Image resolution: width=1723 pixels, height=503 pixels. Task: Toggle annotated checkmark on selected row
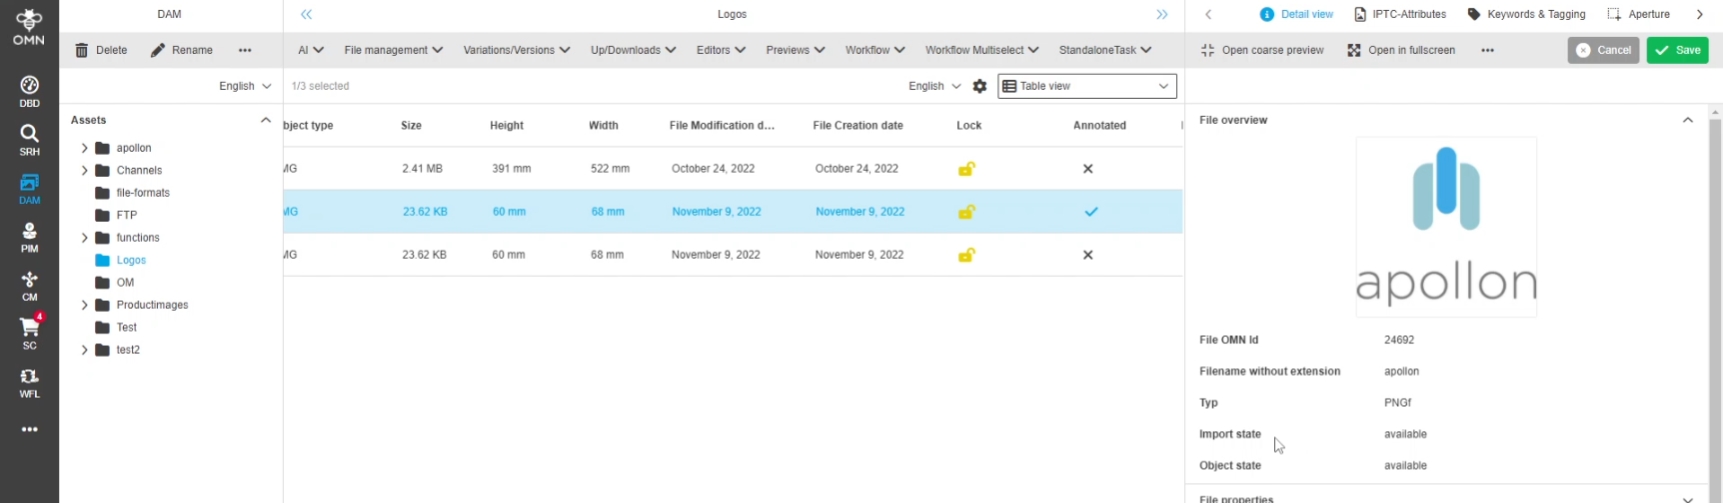1090,212
